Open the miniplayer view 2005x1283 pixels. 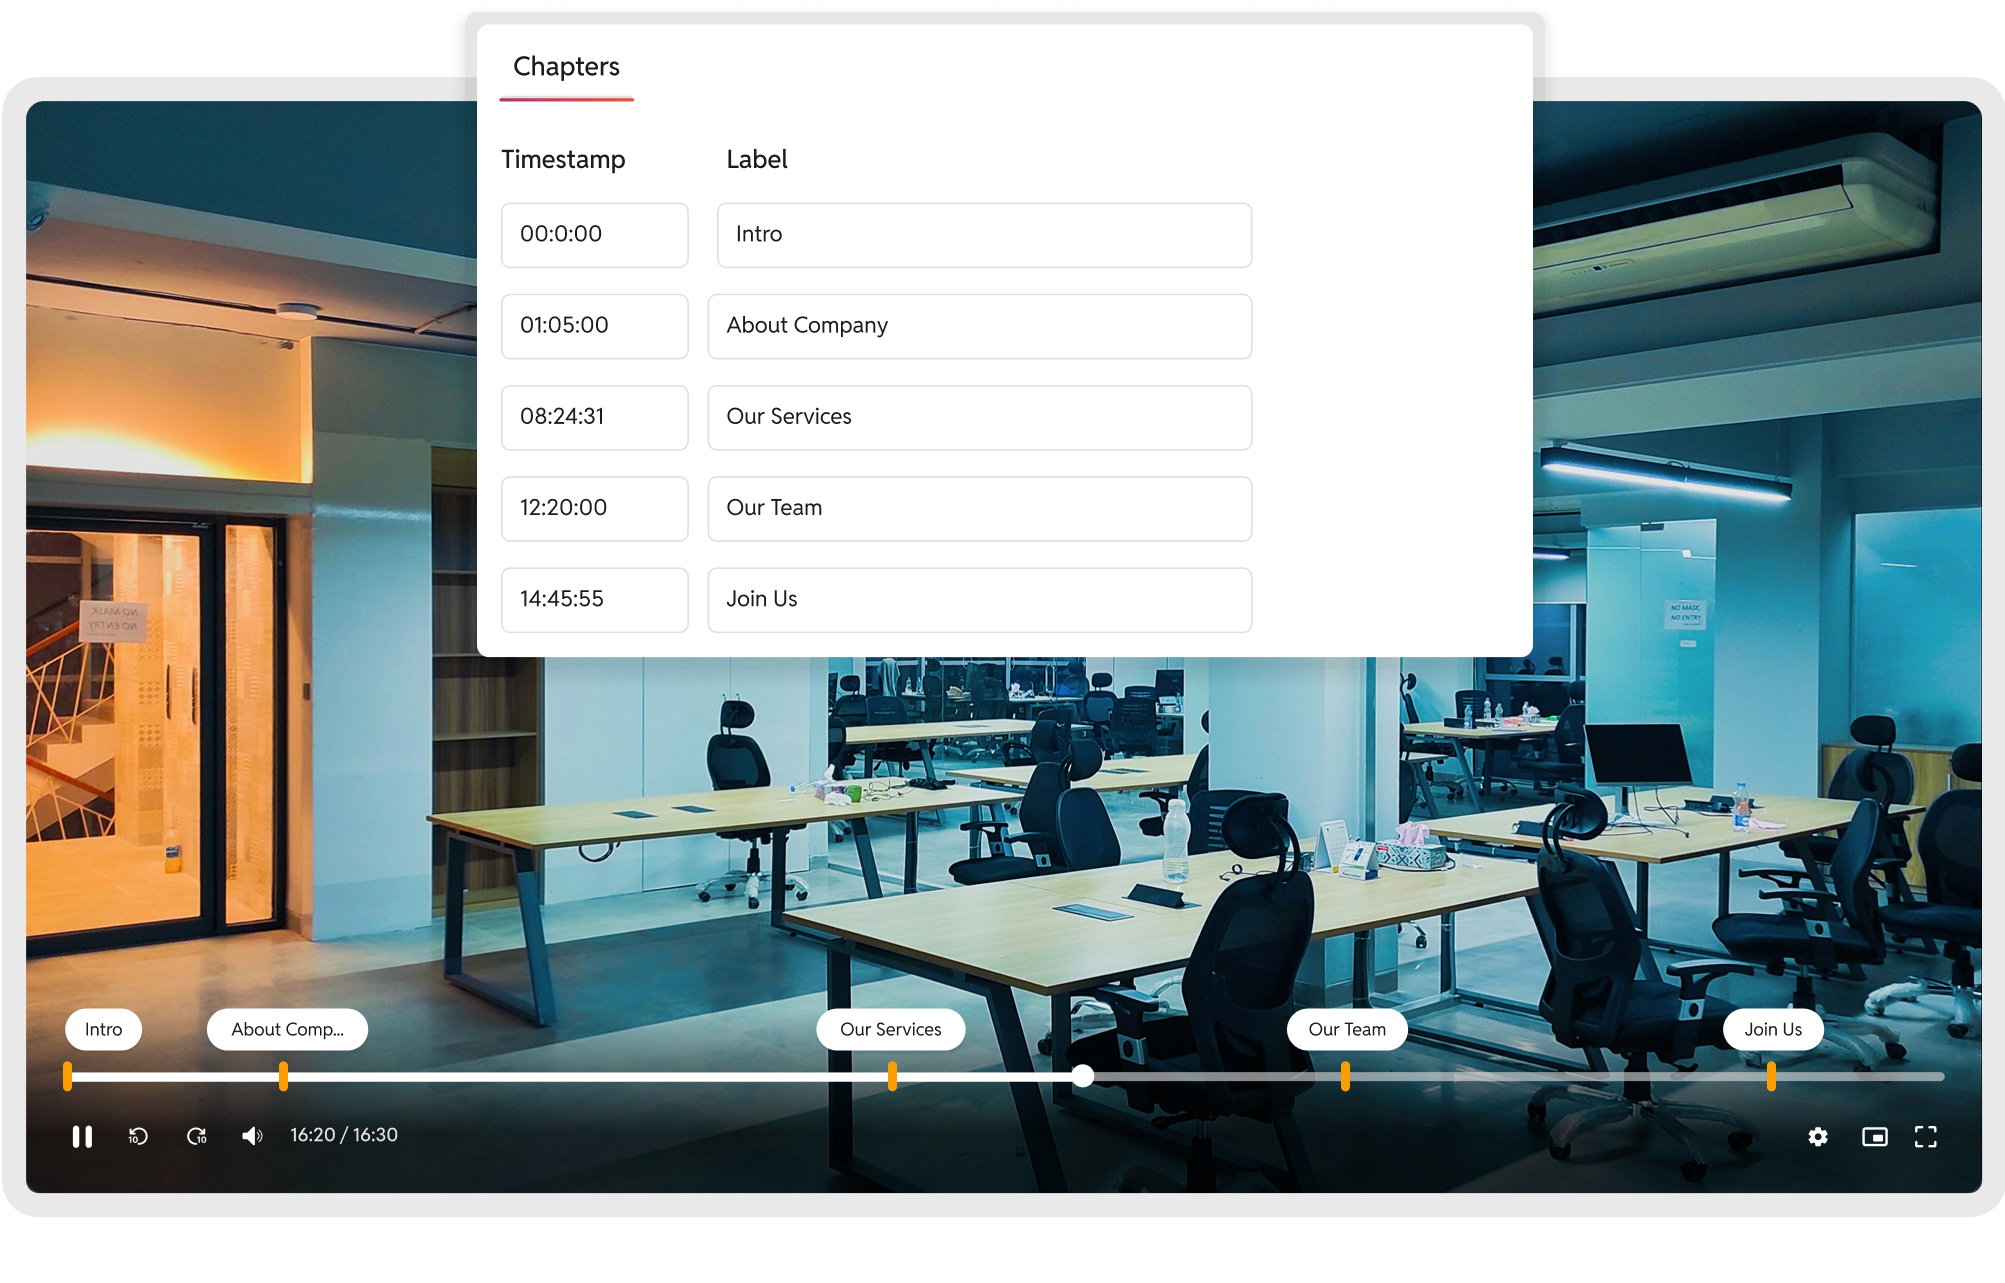pyautogui.click(x=1874, y=1136)
